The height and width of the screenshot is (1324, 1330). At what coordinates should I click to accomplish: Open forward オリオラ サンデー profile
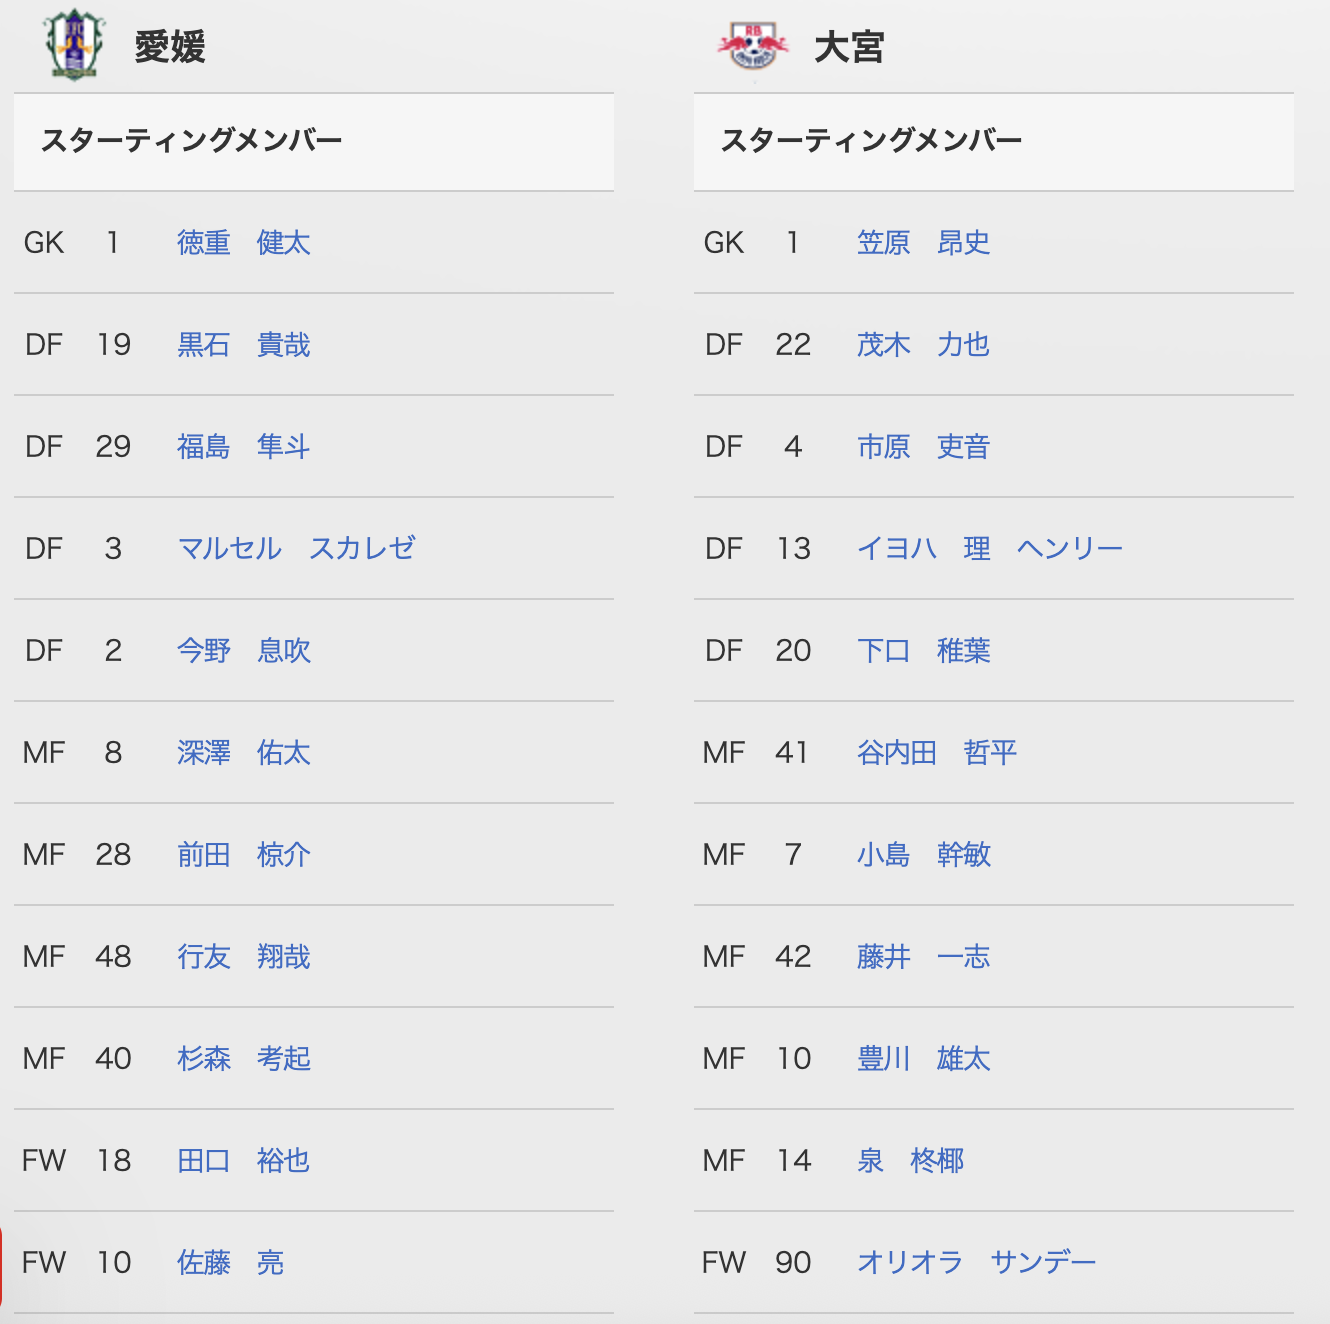pos(977,1262)
